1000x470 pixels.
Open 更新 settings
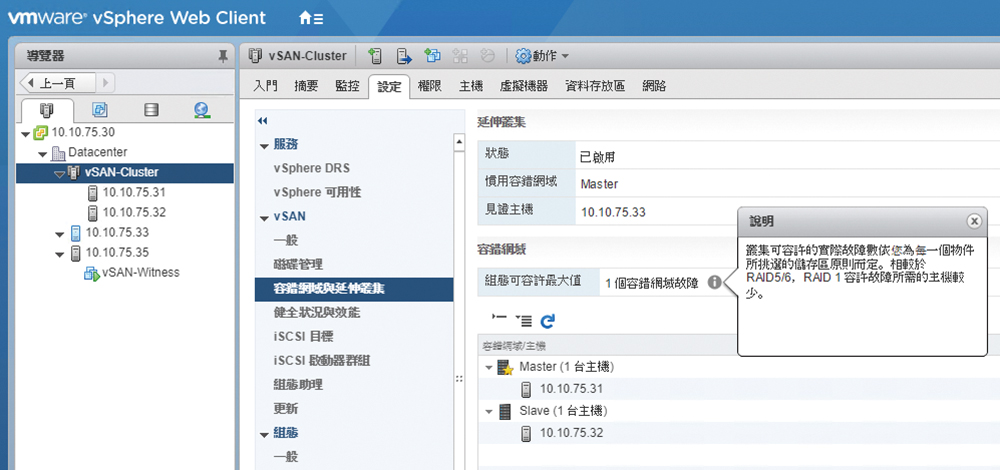coord(286,409)
